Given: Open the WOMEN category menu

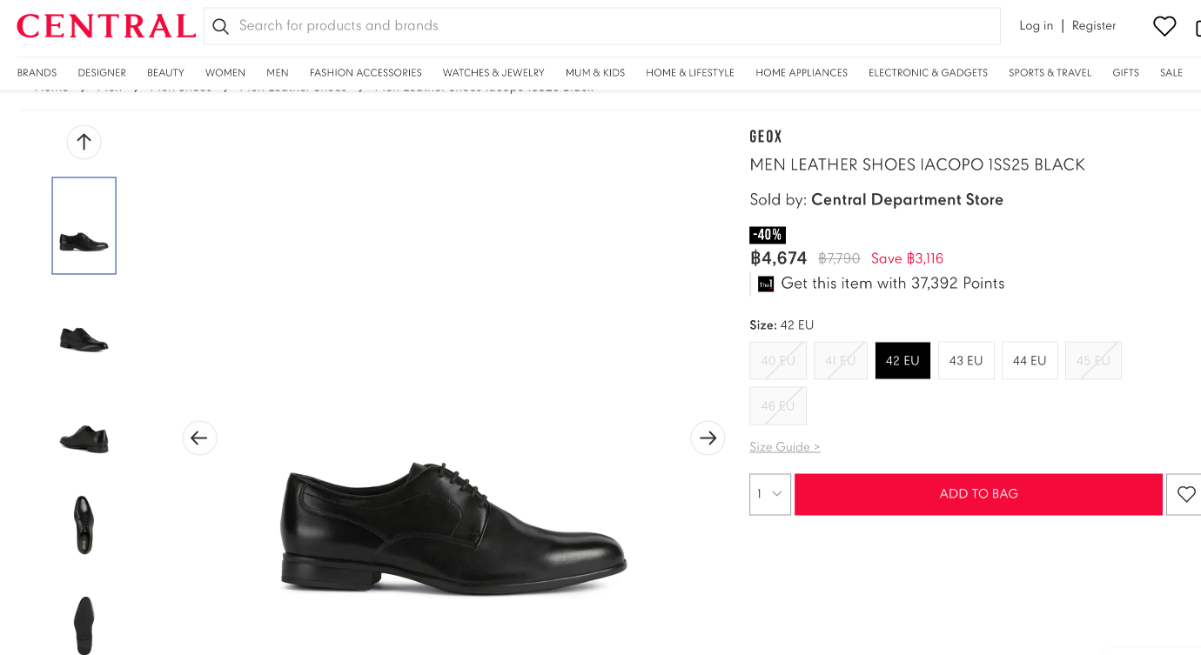Looking at the screenshot, I should (225, 73).
